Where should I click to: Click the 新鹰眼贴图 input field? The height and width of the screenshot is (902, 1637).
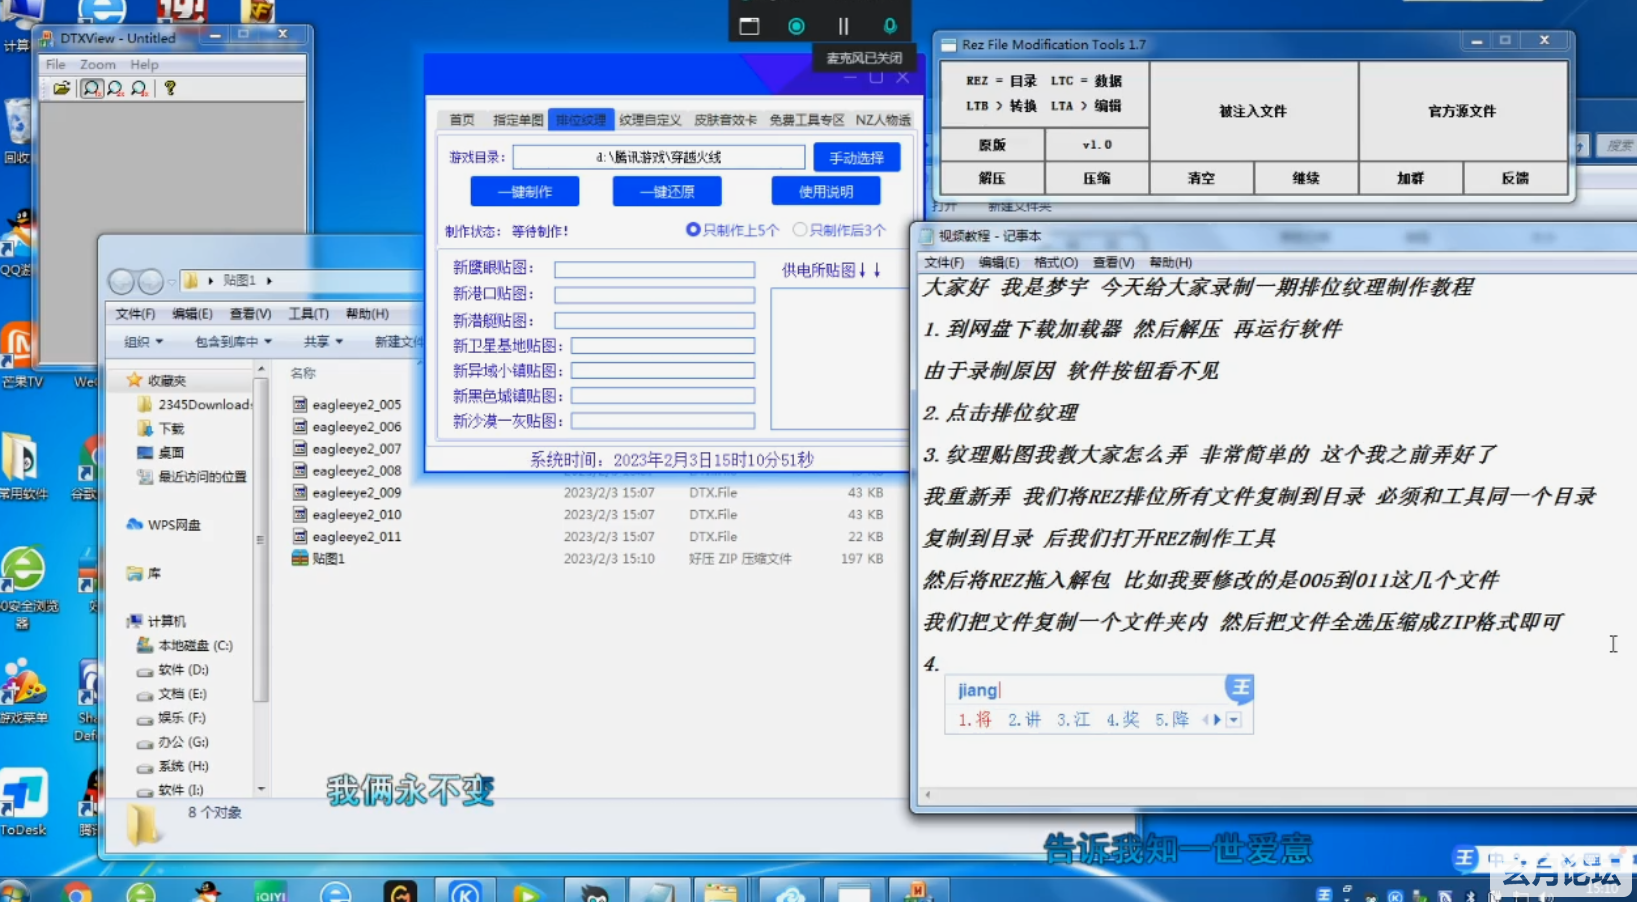(x=654, y=269)
